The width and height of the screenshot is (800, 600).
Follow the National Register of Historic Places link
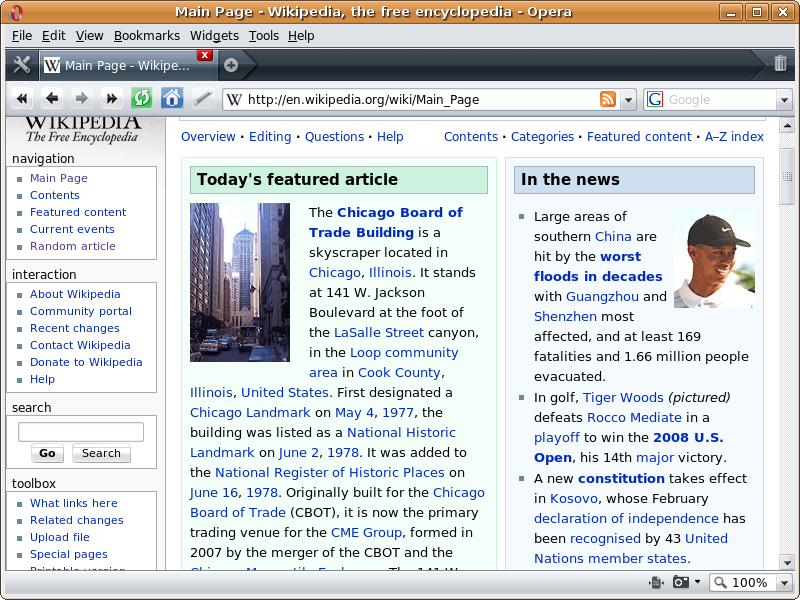330,472
